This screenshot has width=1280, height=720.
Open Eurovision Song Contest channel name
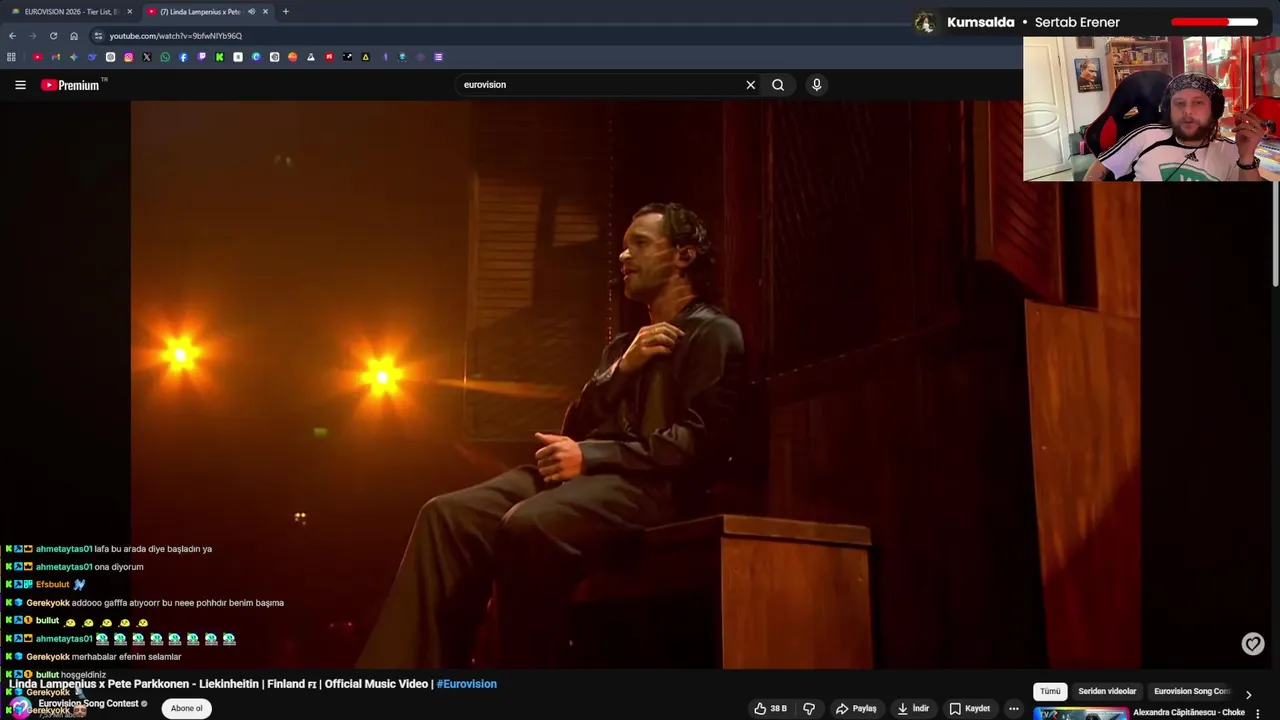click(88, 703)
